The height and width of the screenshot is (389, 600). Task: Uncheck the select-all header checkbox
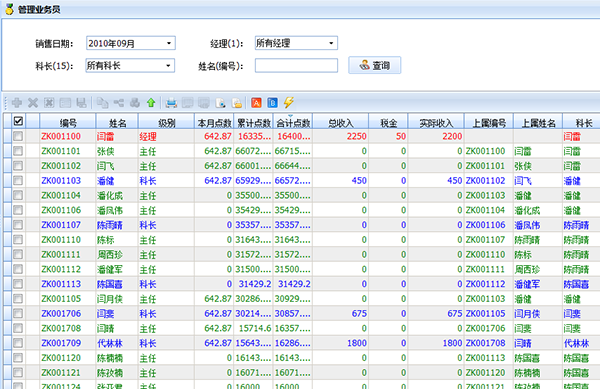[18, 121]
